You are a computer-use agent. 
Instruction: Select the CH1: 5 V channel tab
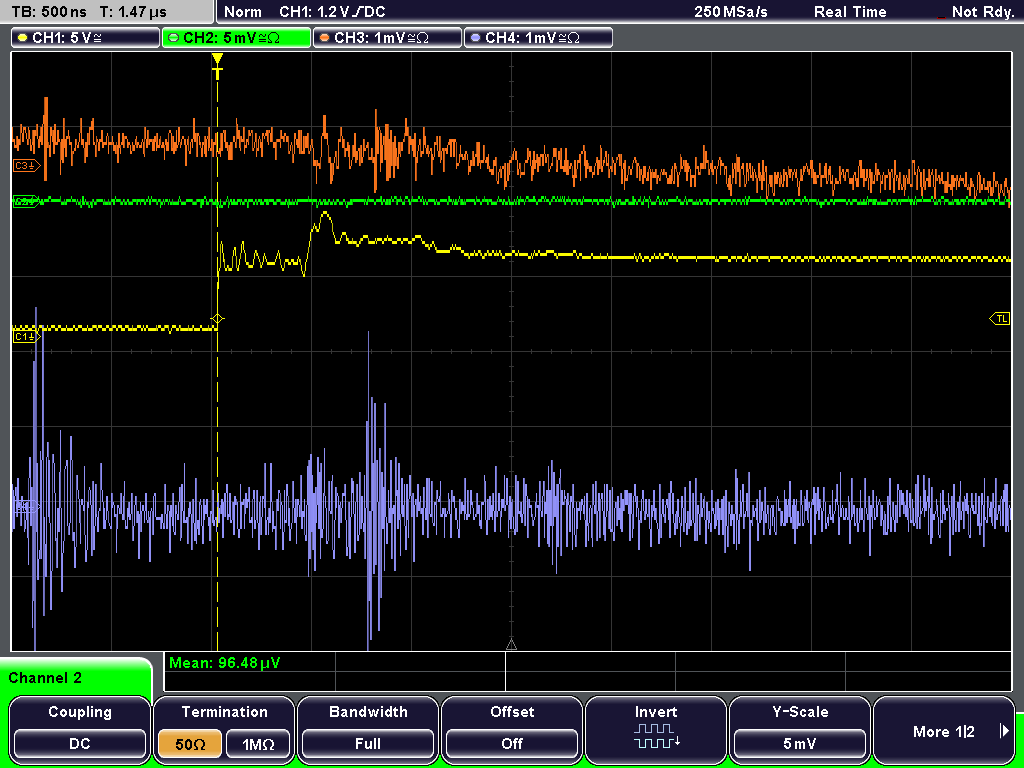point(86,38)
